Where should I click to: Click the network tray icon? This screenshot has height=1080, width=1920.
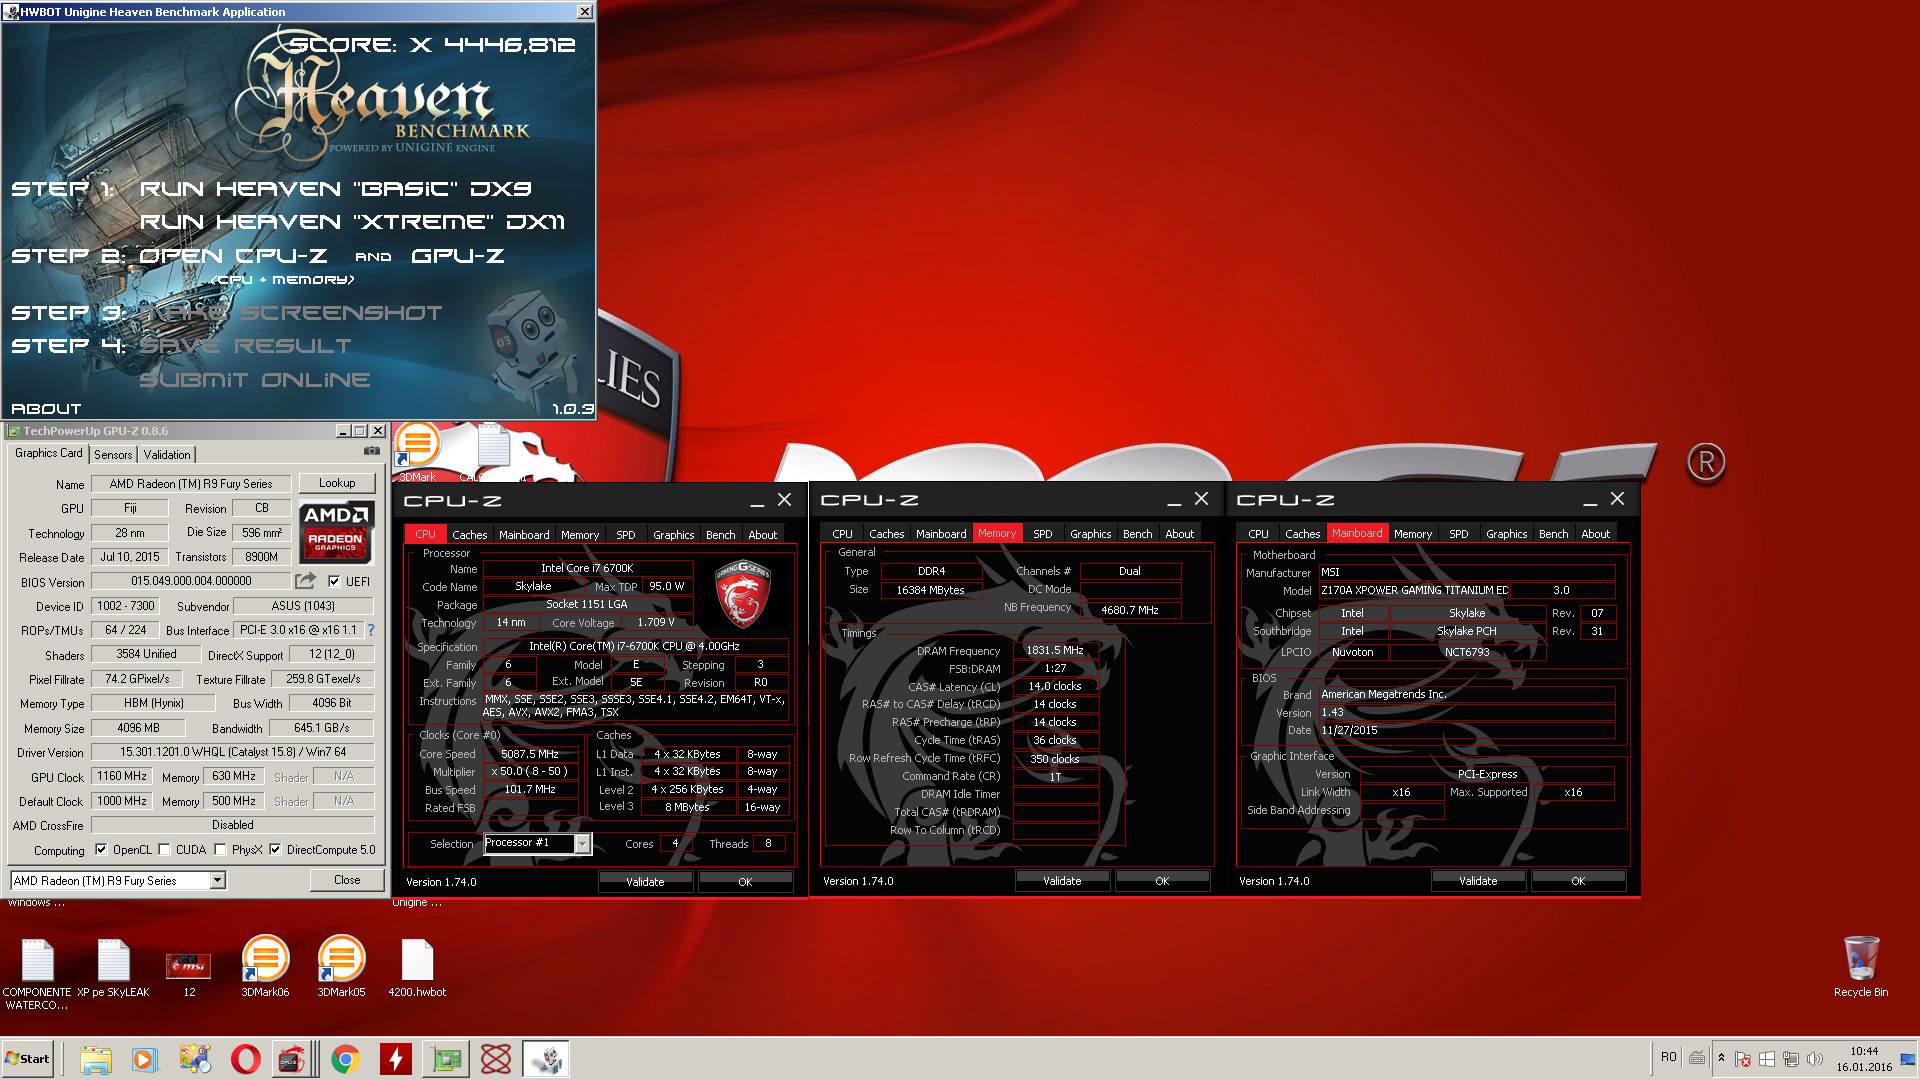click(x=1791, y=1058)
